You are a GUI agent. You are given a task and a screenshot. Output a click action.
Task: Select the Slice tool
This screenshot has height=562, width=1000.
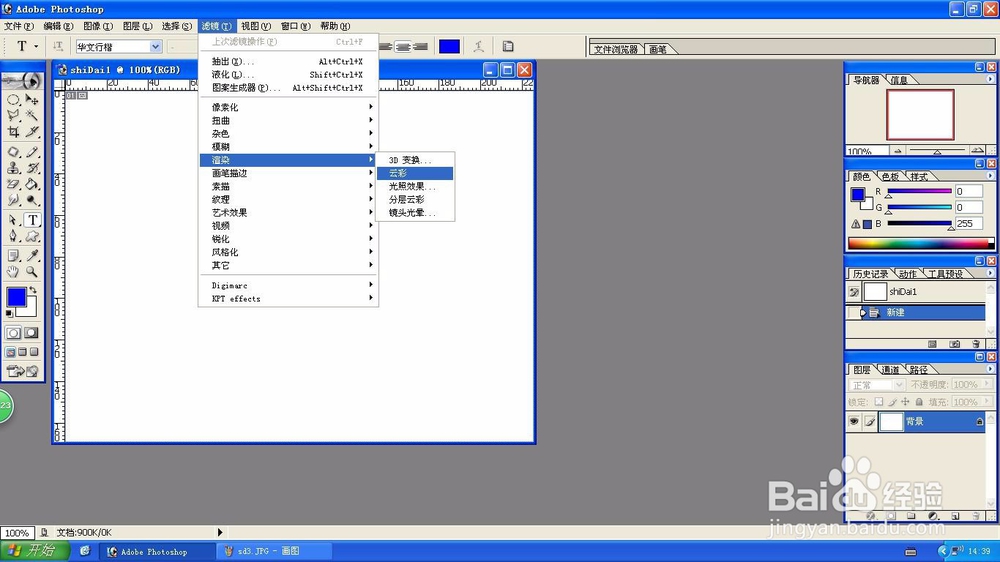click(32, 131)
